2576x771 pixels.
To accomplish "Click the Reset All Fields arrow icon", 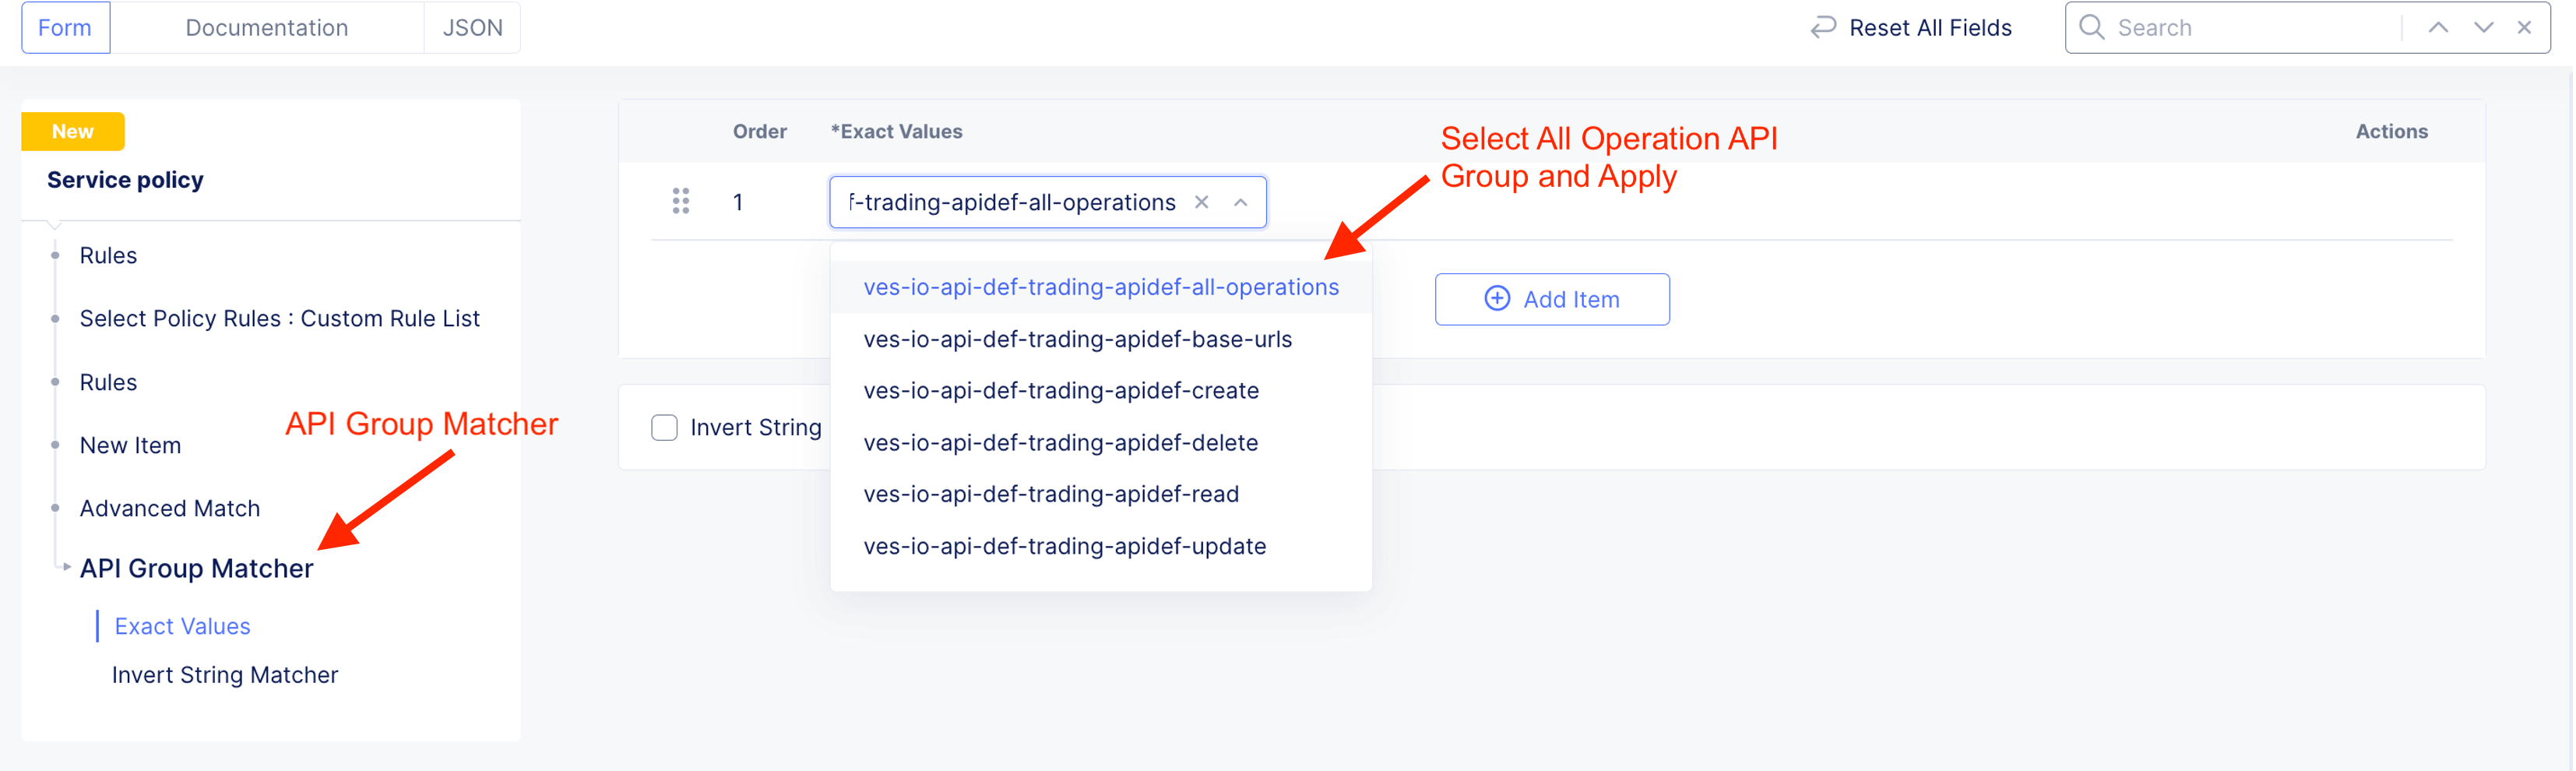I will click(1823, 27).
